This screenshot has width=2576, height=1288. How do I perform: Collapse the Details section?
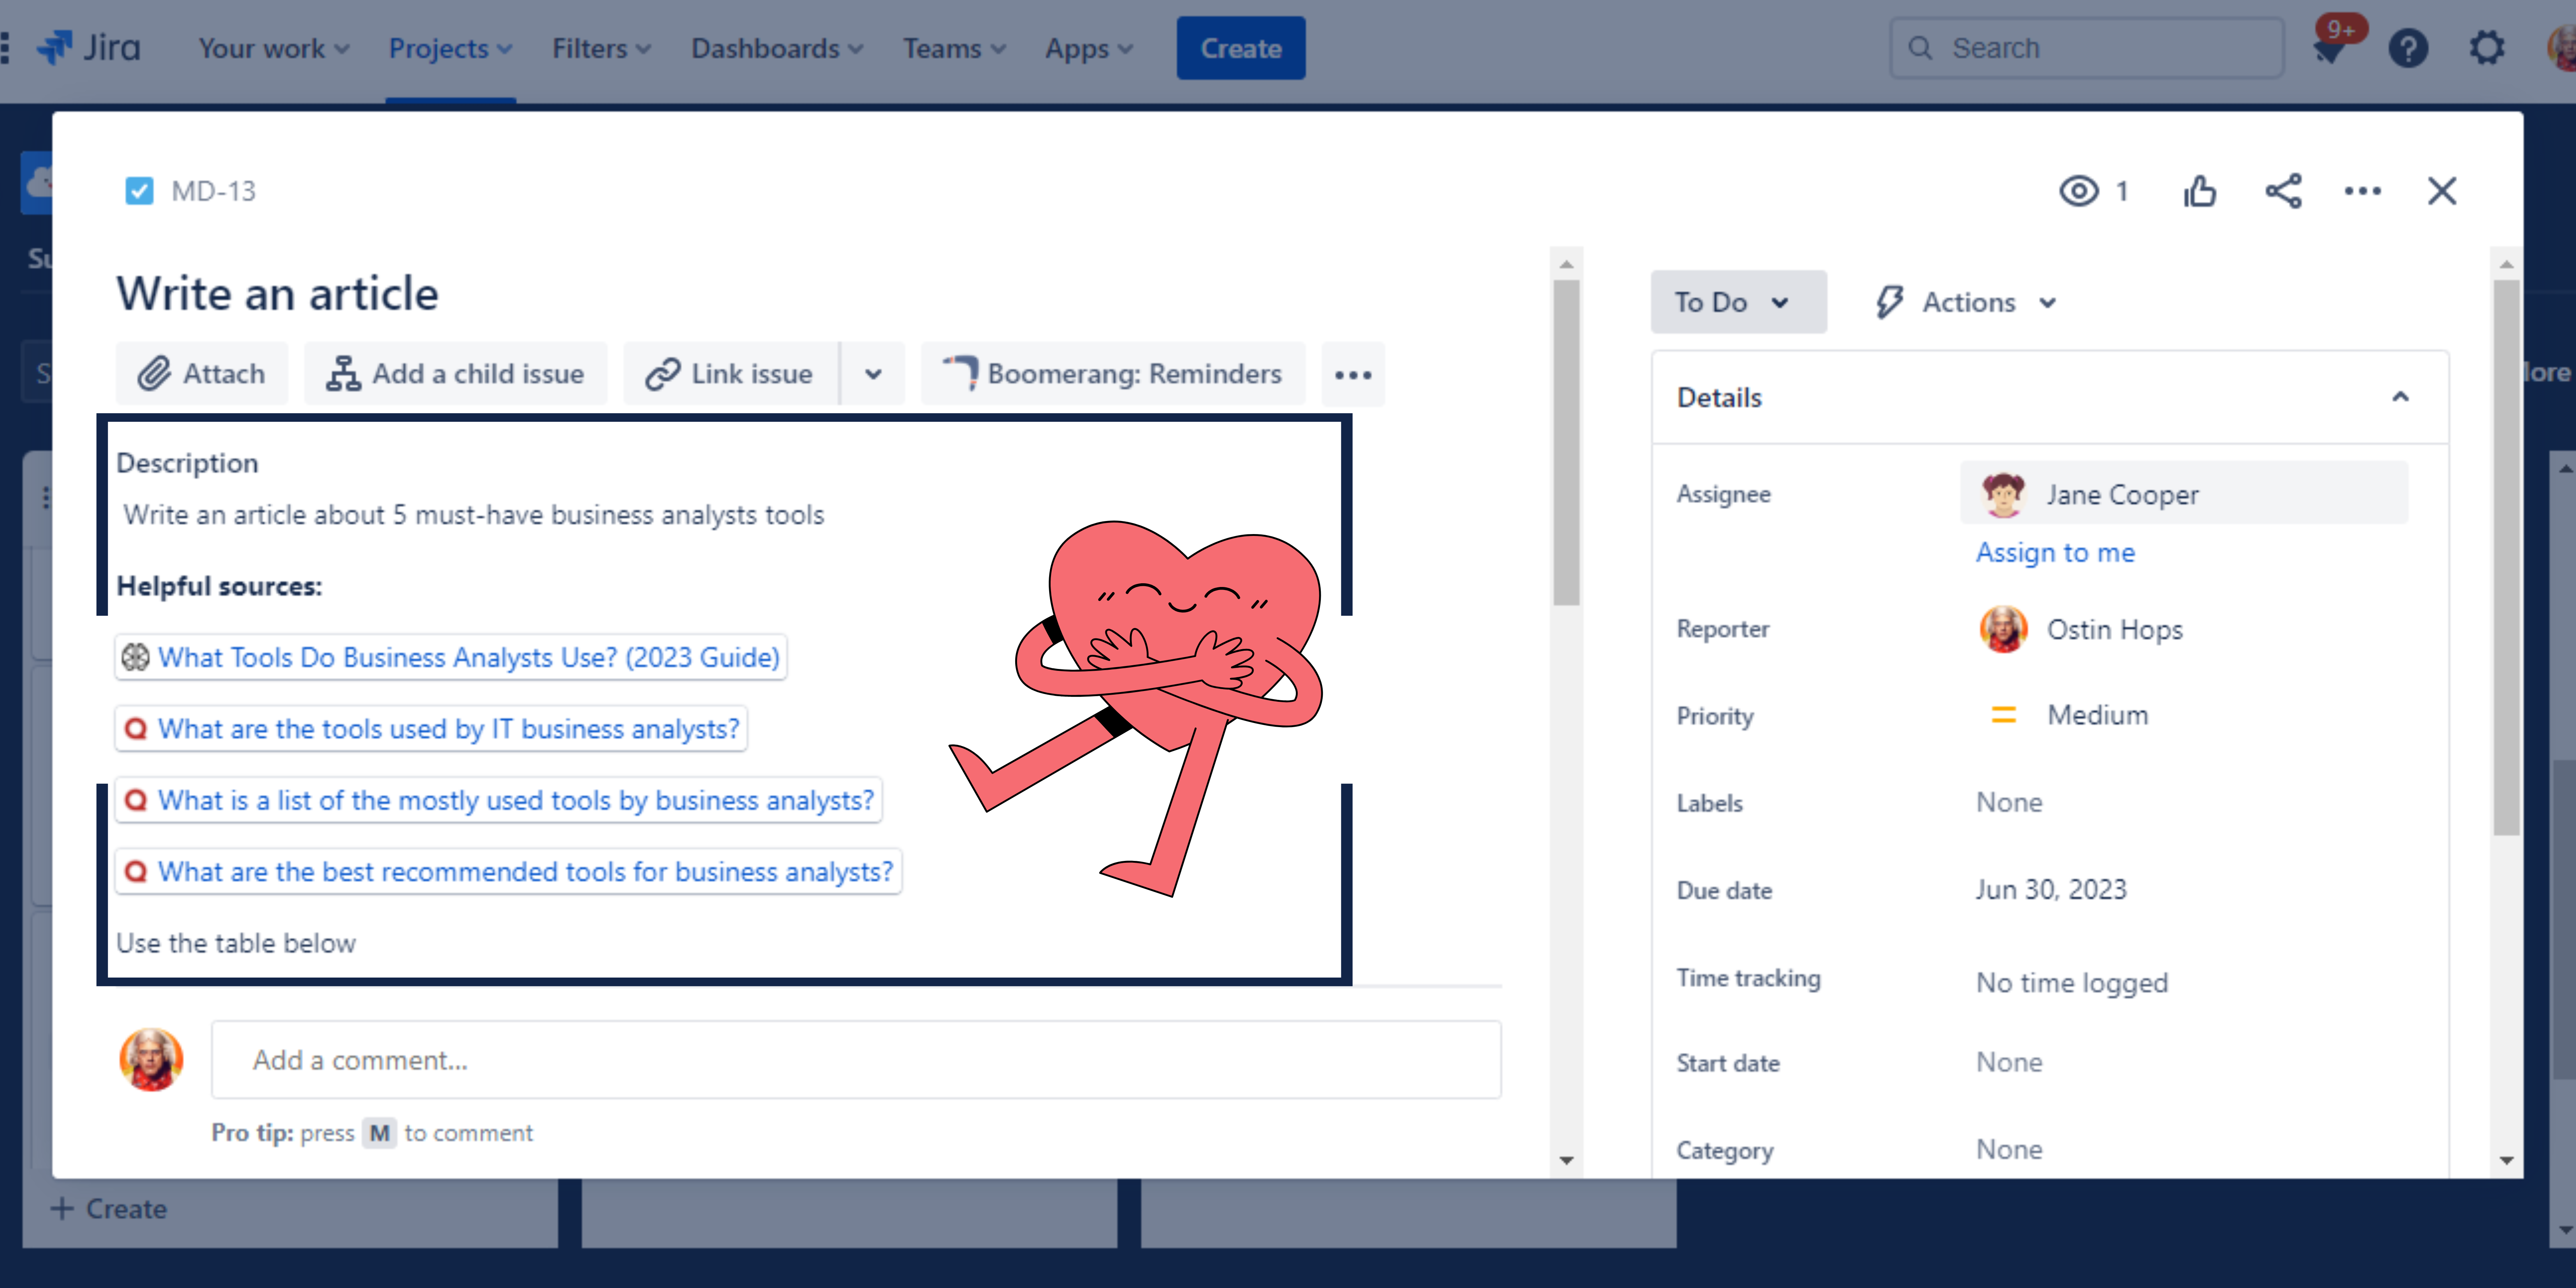coord(2401,397)
